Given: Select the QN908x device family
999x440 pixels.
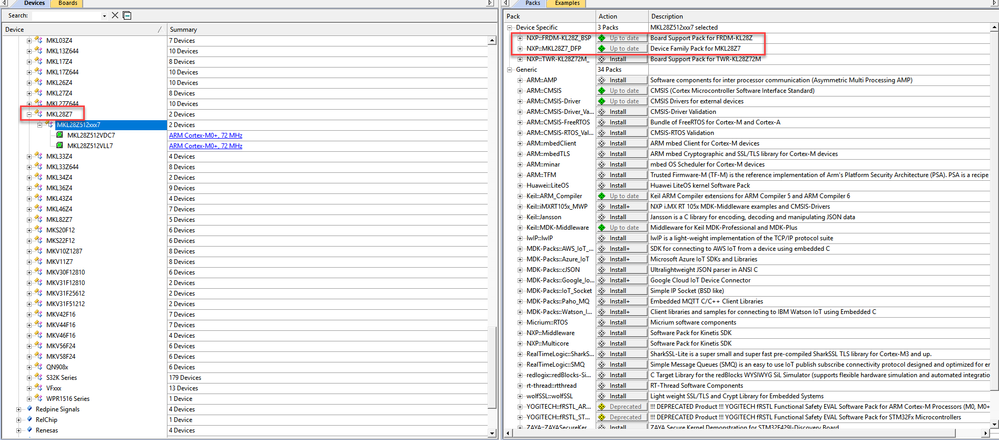Looking at the screenshot, I should click(57, 367).
